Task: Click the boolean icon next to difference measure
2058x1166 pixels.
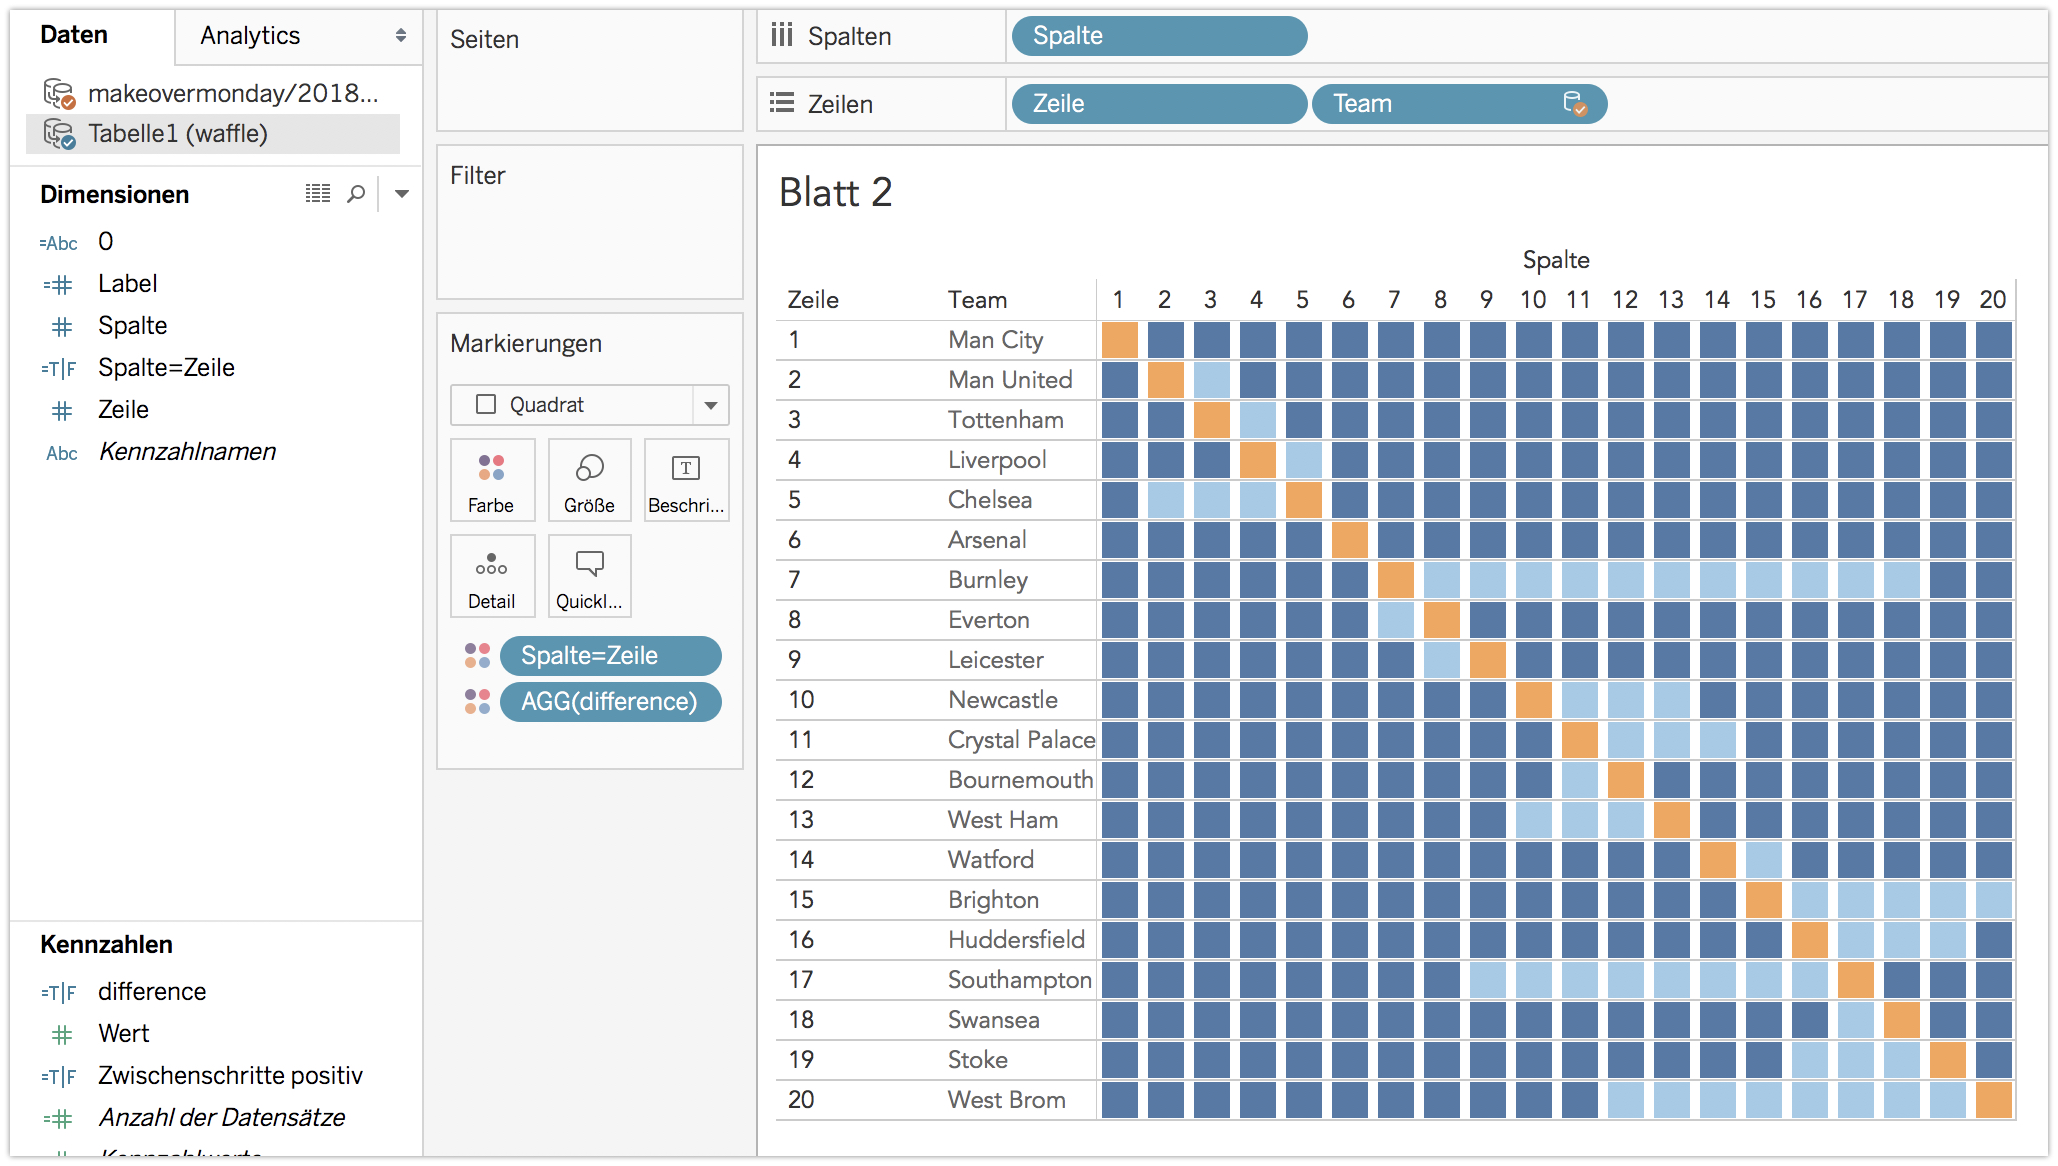Action: 58,993
